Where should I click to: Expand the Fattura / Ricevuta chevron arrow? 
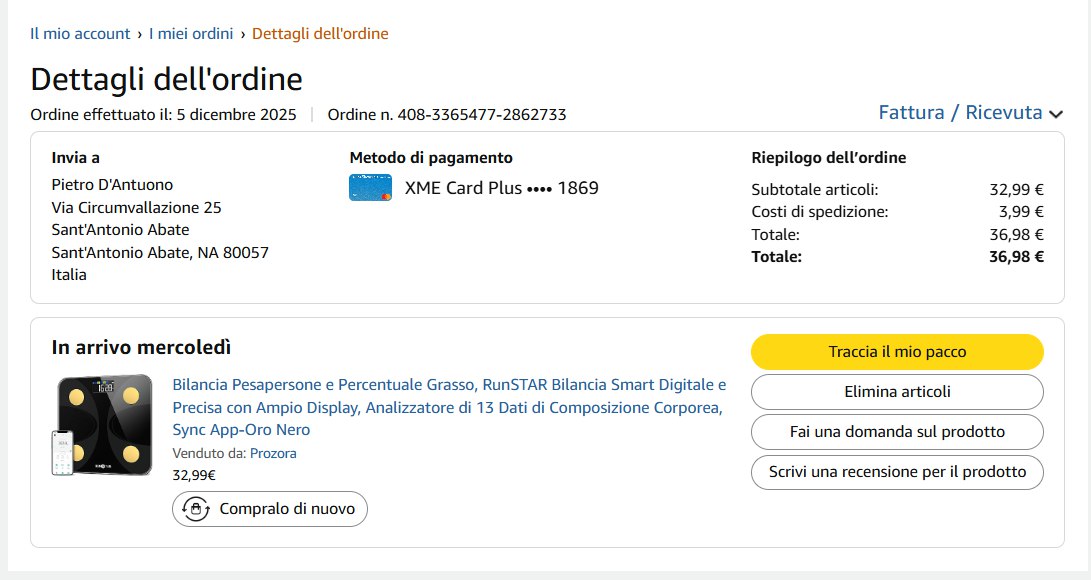point(1055,114)
